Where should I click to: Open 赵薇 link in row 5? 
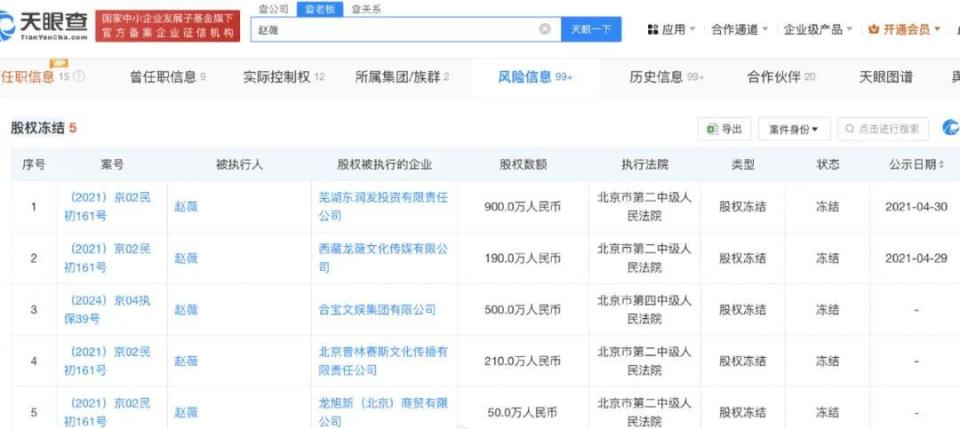pos(186,412)
